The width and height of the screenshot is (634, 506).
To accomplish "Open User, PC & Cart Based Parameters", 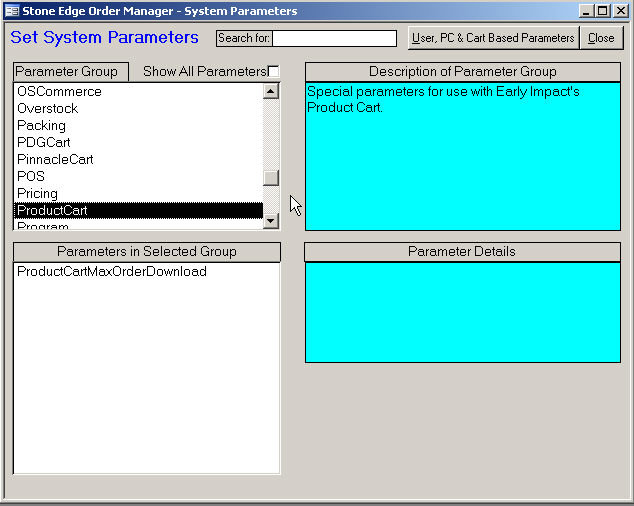I will click(x=493, y=38).
